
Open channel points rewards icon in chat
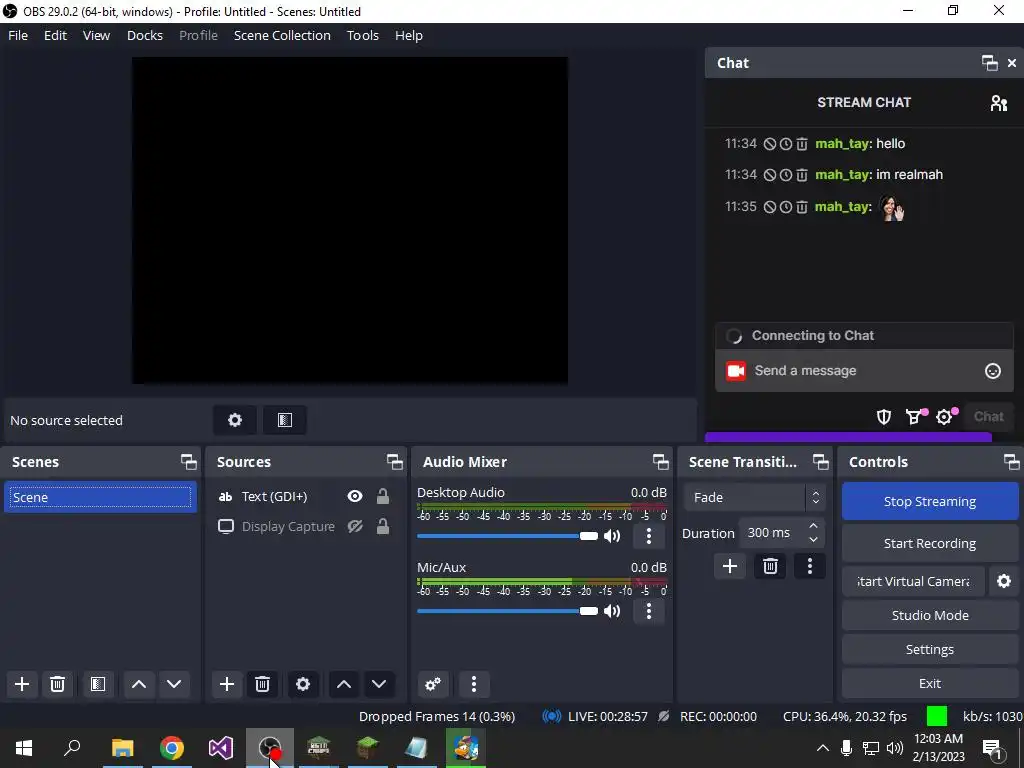pyautogui.click(x=914, y=417)
